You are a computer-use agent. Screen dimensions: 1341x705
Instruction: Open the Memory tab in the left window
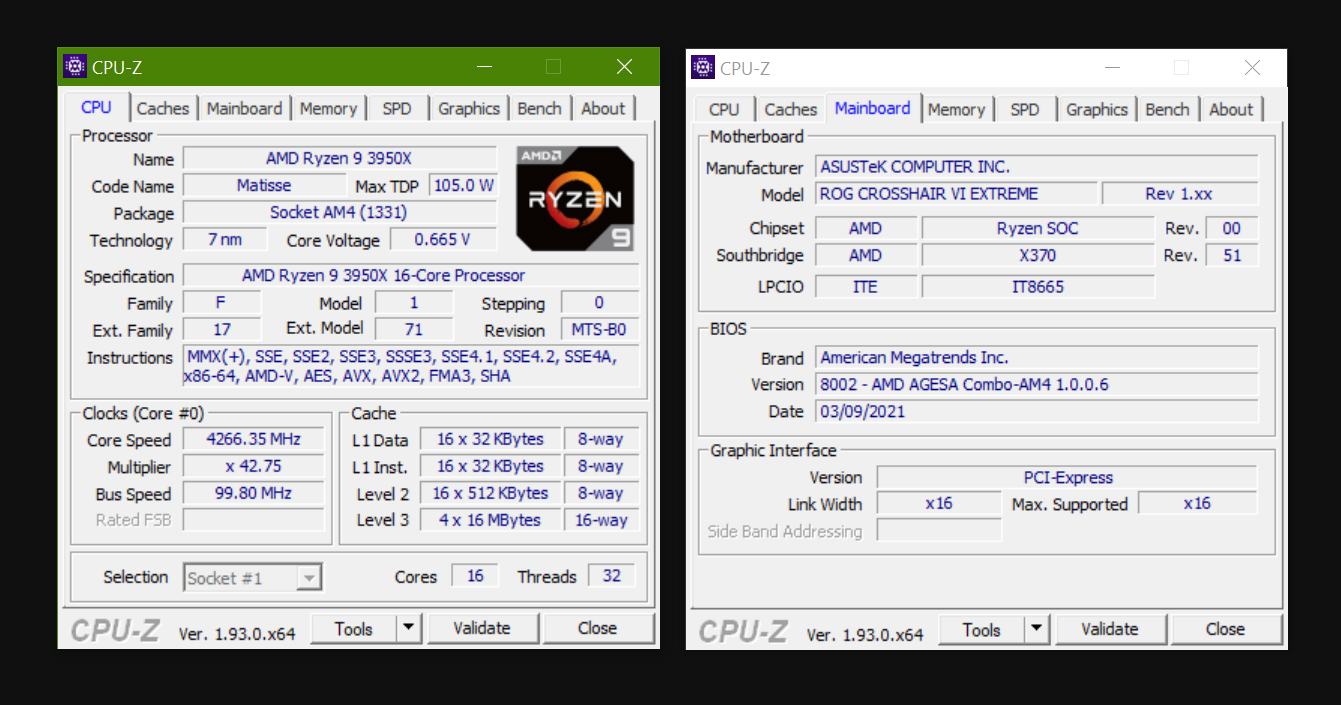coord(328,108)
